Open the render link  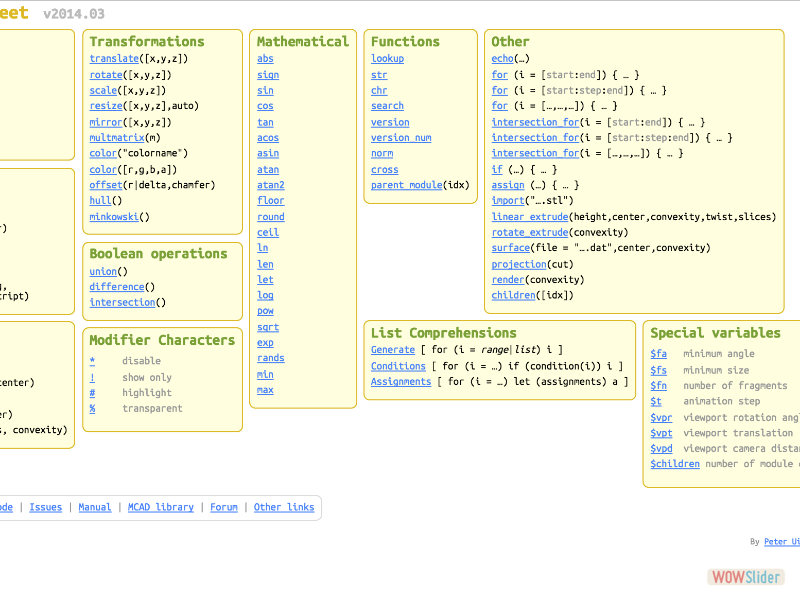508,280
